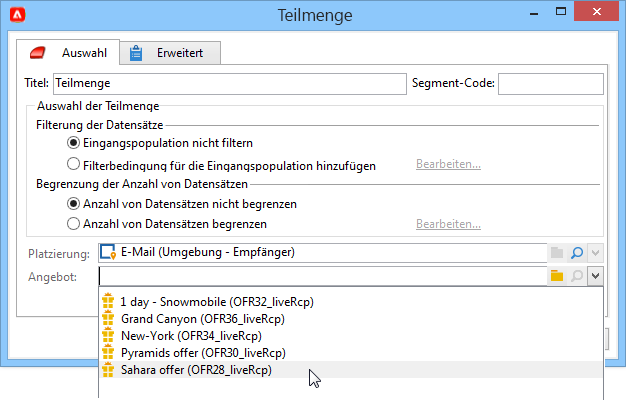Click the gift icon beside Grand Canyon offer

pyautogui.click(x=108, y=318)
